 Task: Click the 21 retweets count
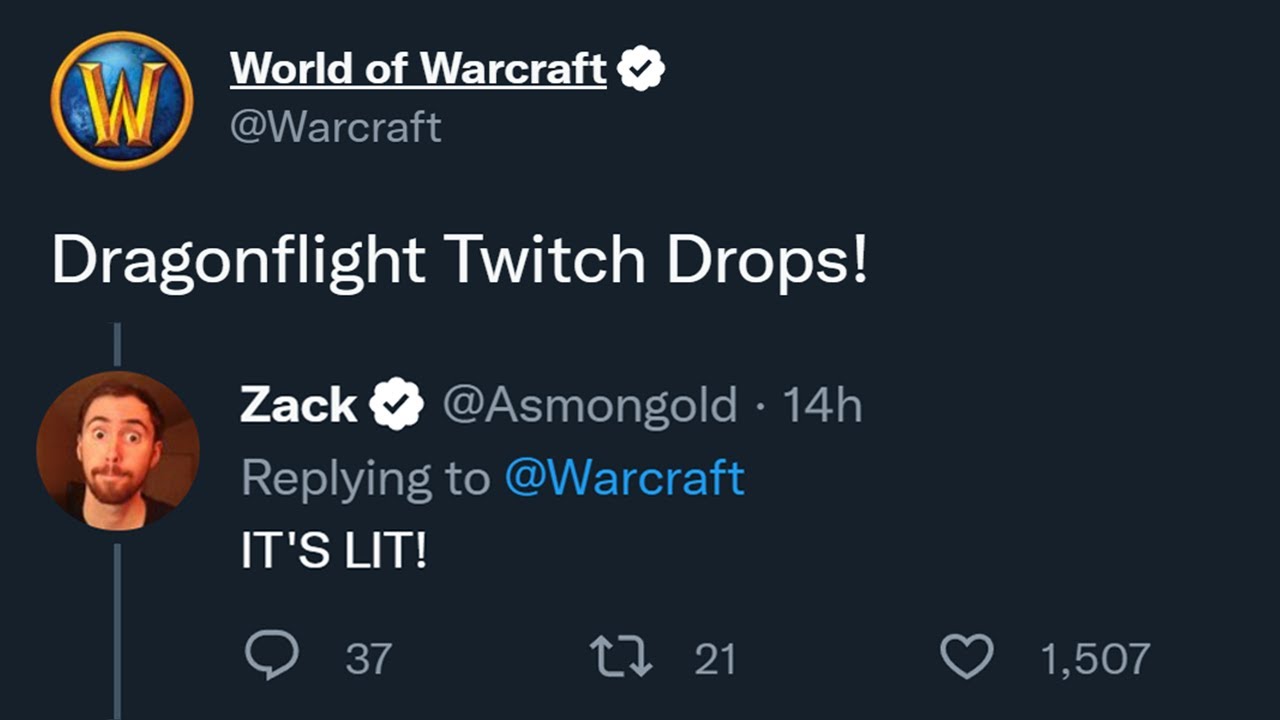715,659
